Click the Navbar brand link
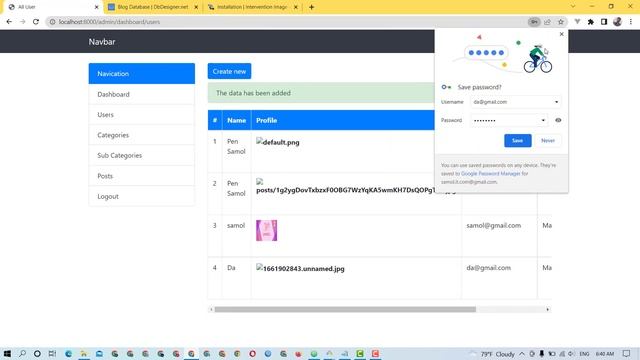Screen dimensions: 640x360 pyautogui.click(x=102, y=42)
